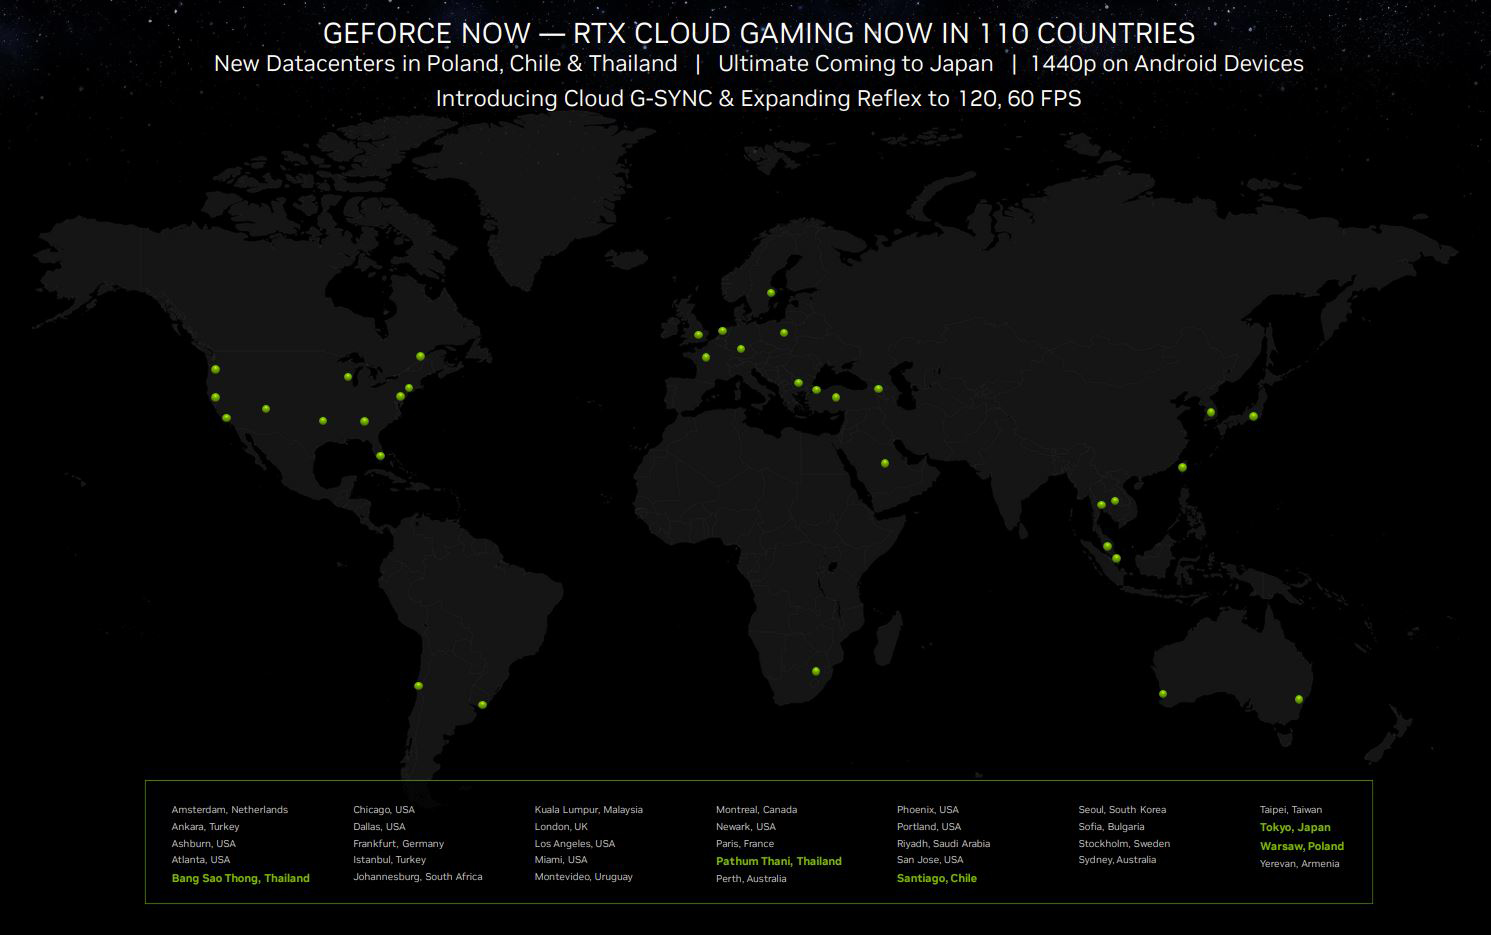Click 'Dallas, USA' legend entry

tap(379, 827)
